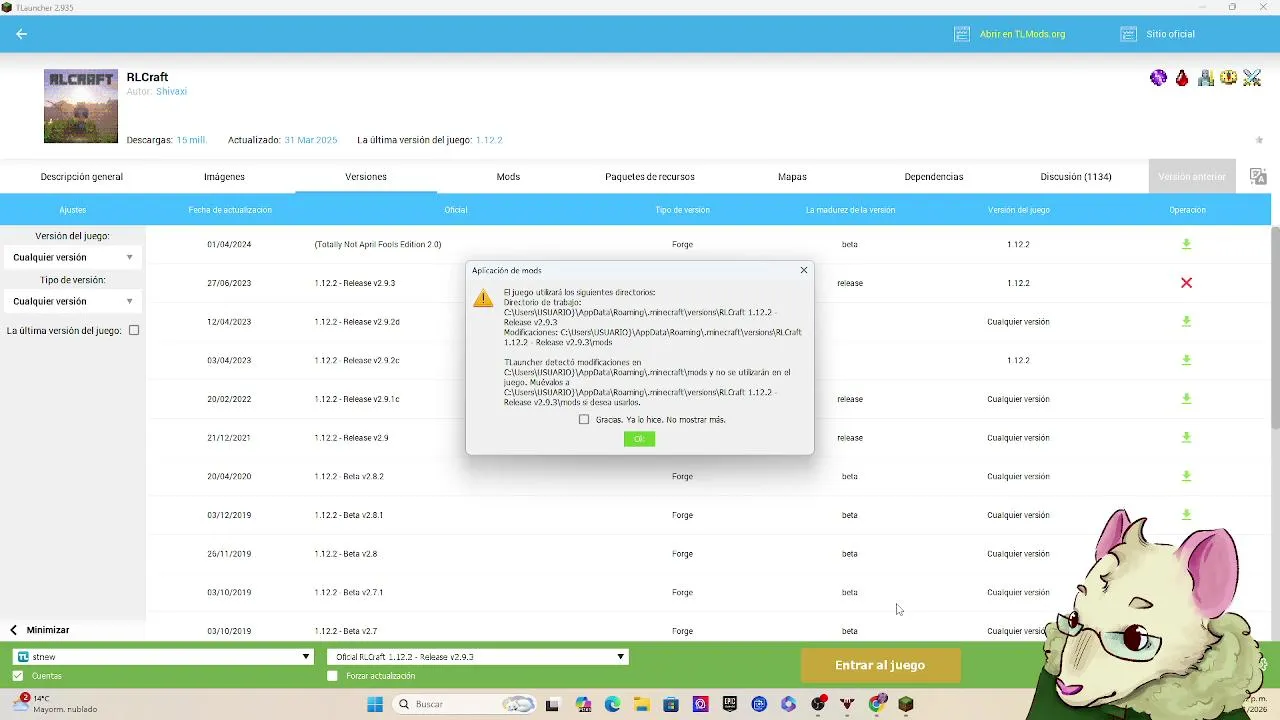The width and height of the screenshot is (1280, 720).
Task: Open author Shivaxi's link
Action: (x=171, y=91)
